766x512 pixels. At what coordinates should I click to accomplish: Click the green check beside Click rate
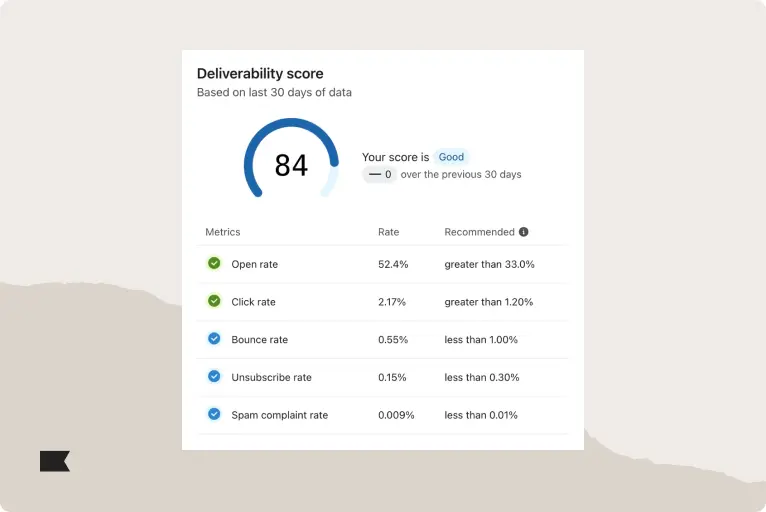[214, 301]
